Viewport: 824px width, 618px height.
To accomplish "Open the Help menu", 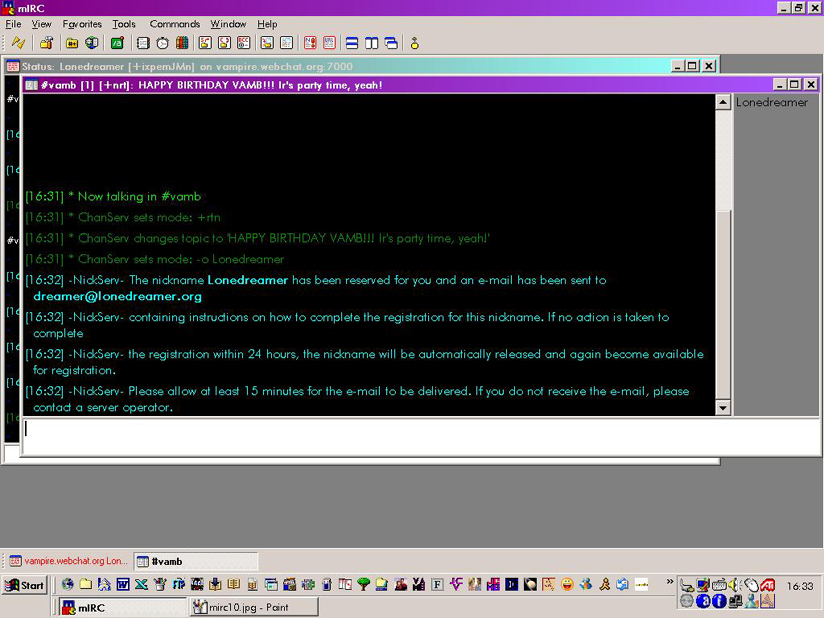I will tap(267, 24).
